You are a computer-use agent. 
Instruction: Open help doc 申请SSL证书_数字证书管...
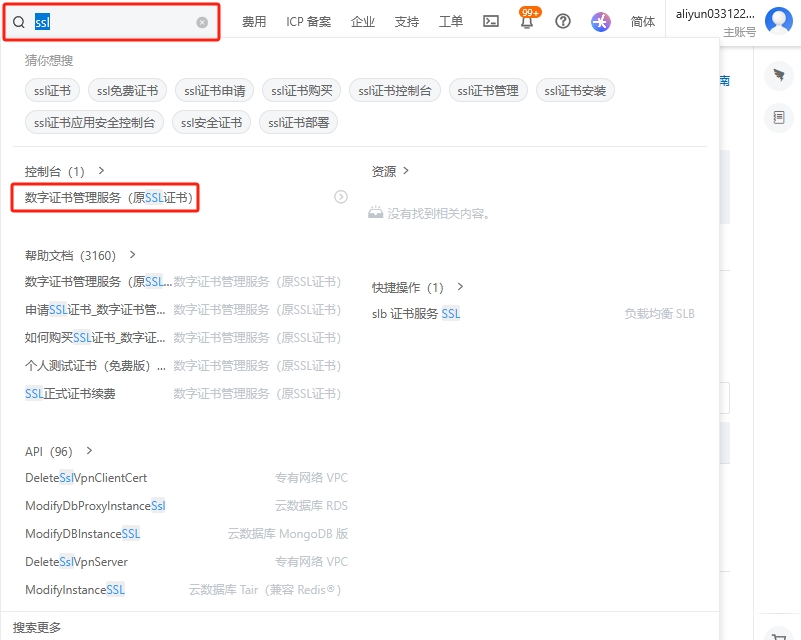[95, 310]
